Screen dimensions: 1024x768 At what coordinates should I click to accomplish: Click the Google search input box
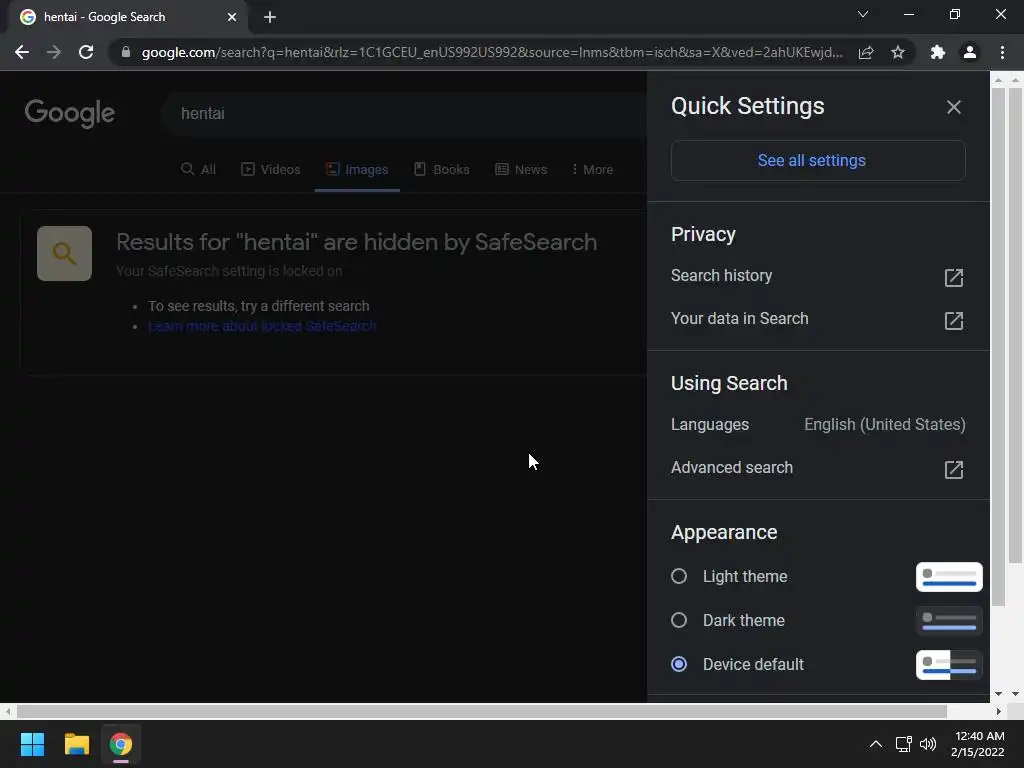tap(405, 114)
